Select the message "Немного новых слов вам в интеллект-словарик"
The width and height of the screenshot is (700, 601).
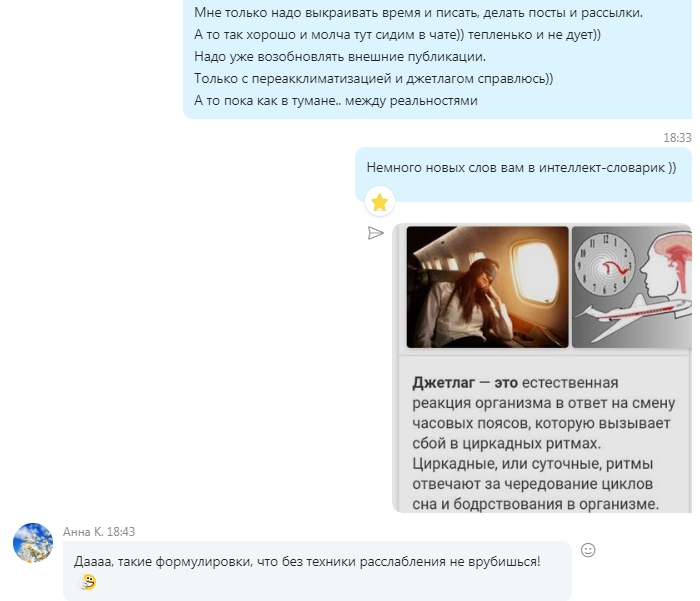click(x=521, y=167)
